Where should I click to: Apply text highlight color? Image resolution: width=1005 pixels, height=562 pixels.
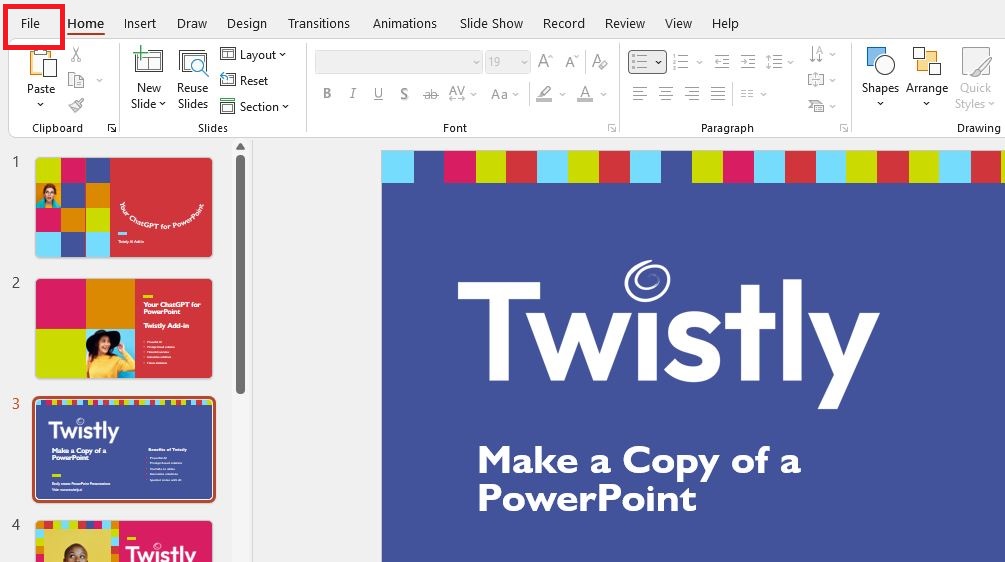click(544, 94)
